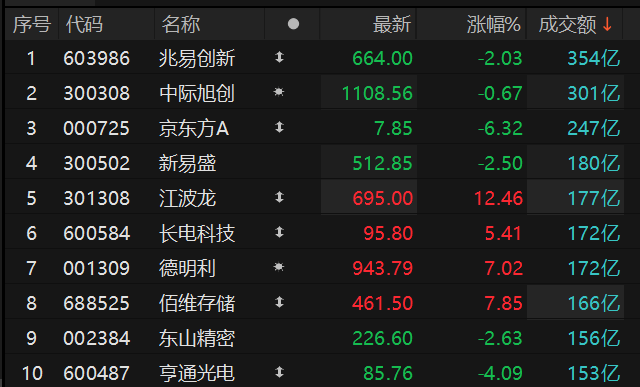Click the 代码 column header
Viewport: 640px width, 387px height.
tap(84, 24)
